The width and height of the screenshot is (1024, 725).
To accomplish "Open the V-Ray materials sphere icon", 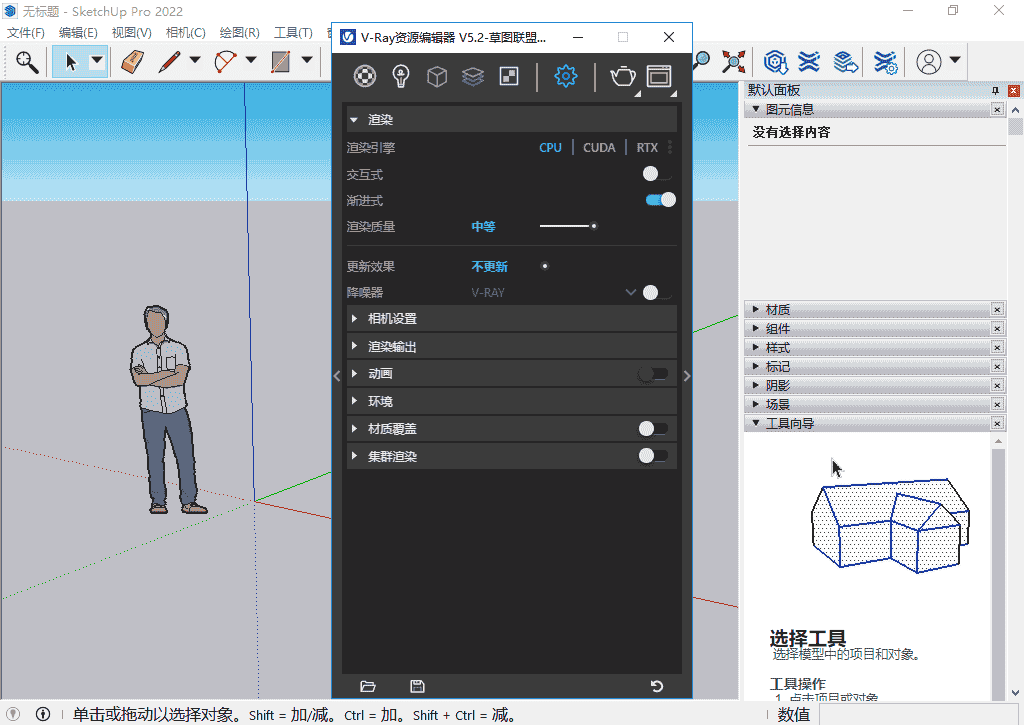I will click(366, 76).
